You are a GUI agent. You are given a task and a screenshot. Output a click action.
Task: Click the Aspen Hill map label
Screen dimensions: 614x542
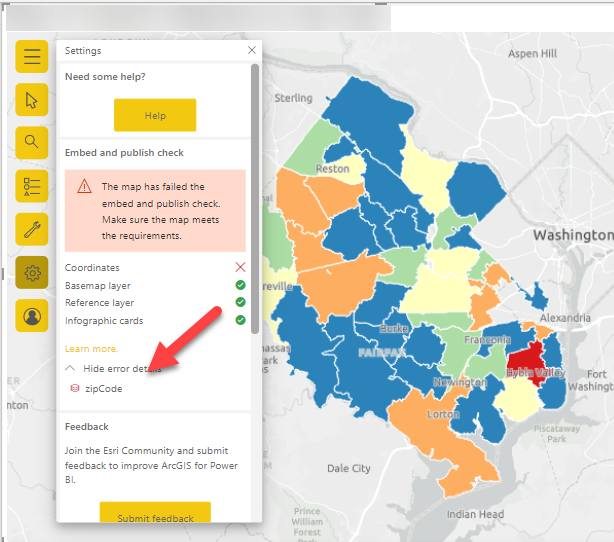(532, 53)
